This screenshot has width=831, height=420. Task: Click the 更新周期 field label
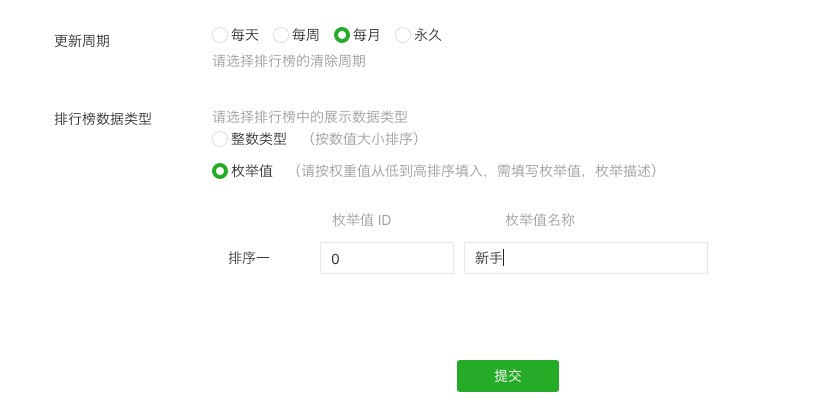tap(82, 41)
